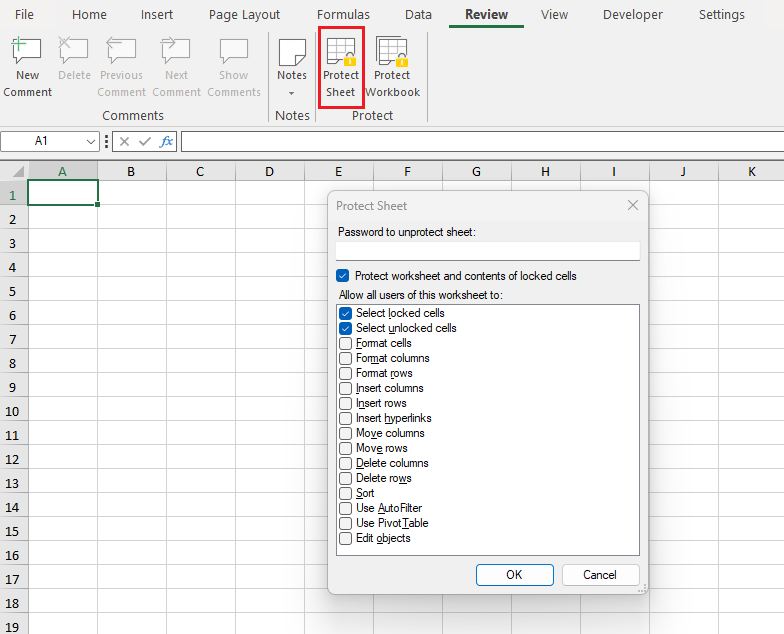This screenshot has height=634, width=784.
Task: Open the File tab
Action: pyautogui.click(x=24, y=14)
